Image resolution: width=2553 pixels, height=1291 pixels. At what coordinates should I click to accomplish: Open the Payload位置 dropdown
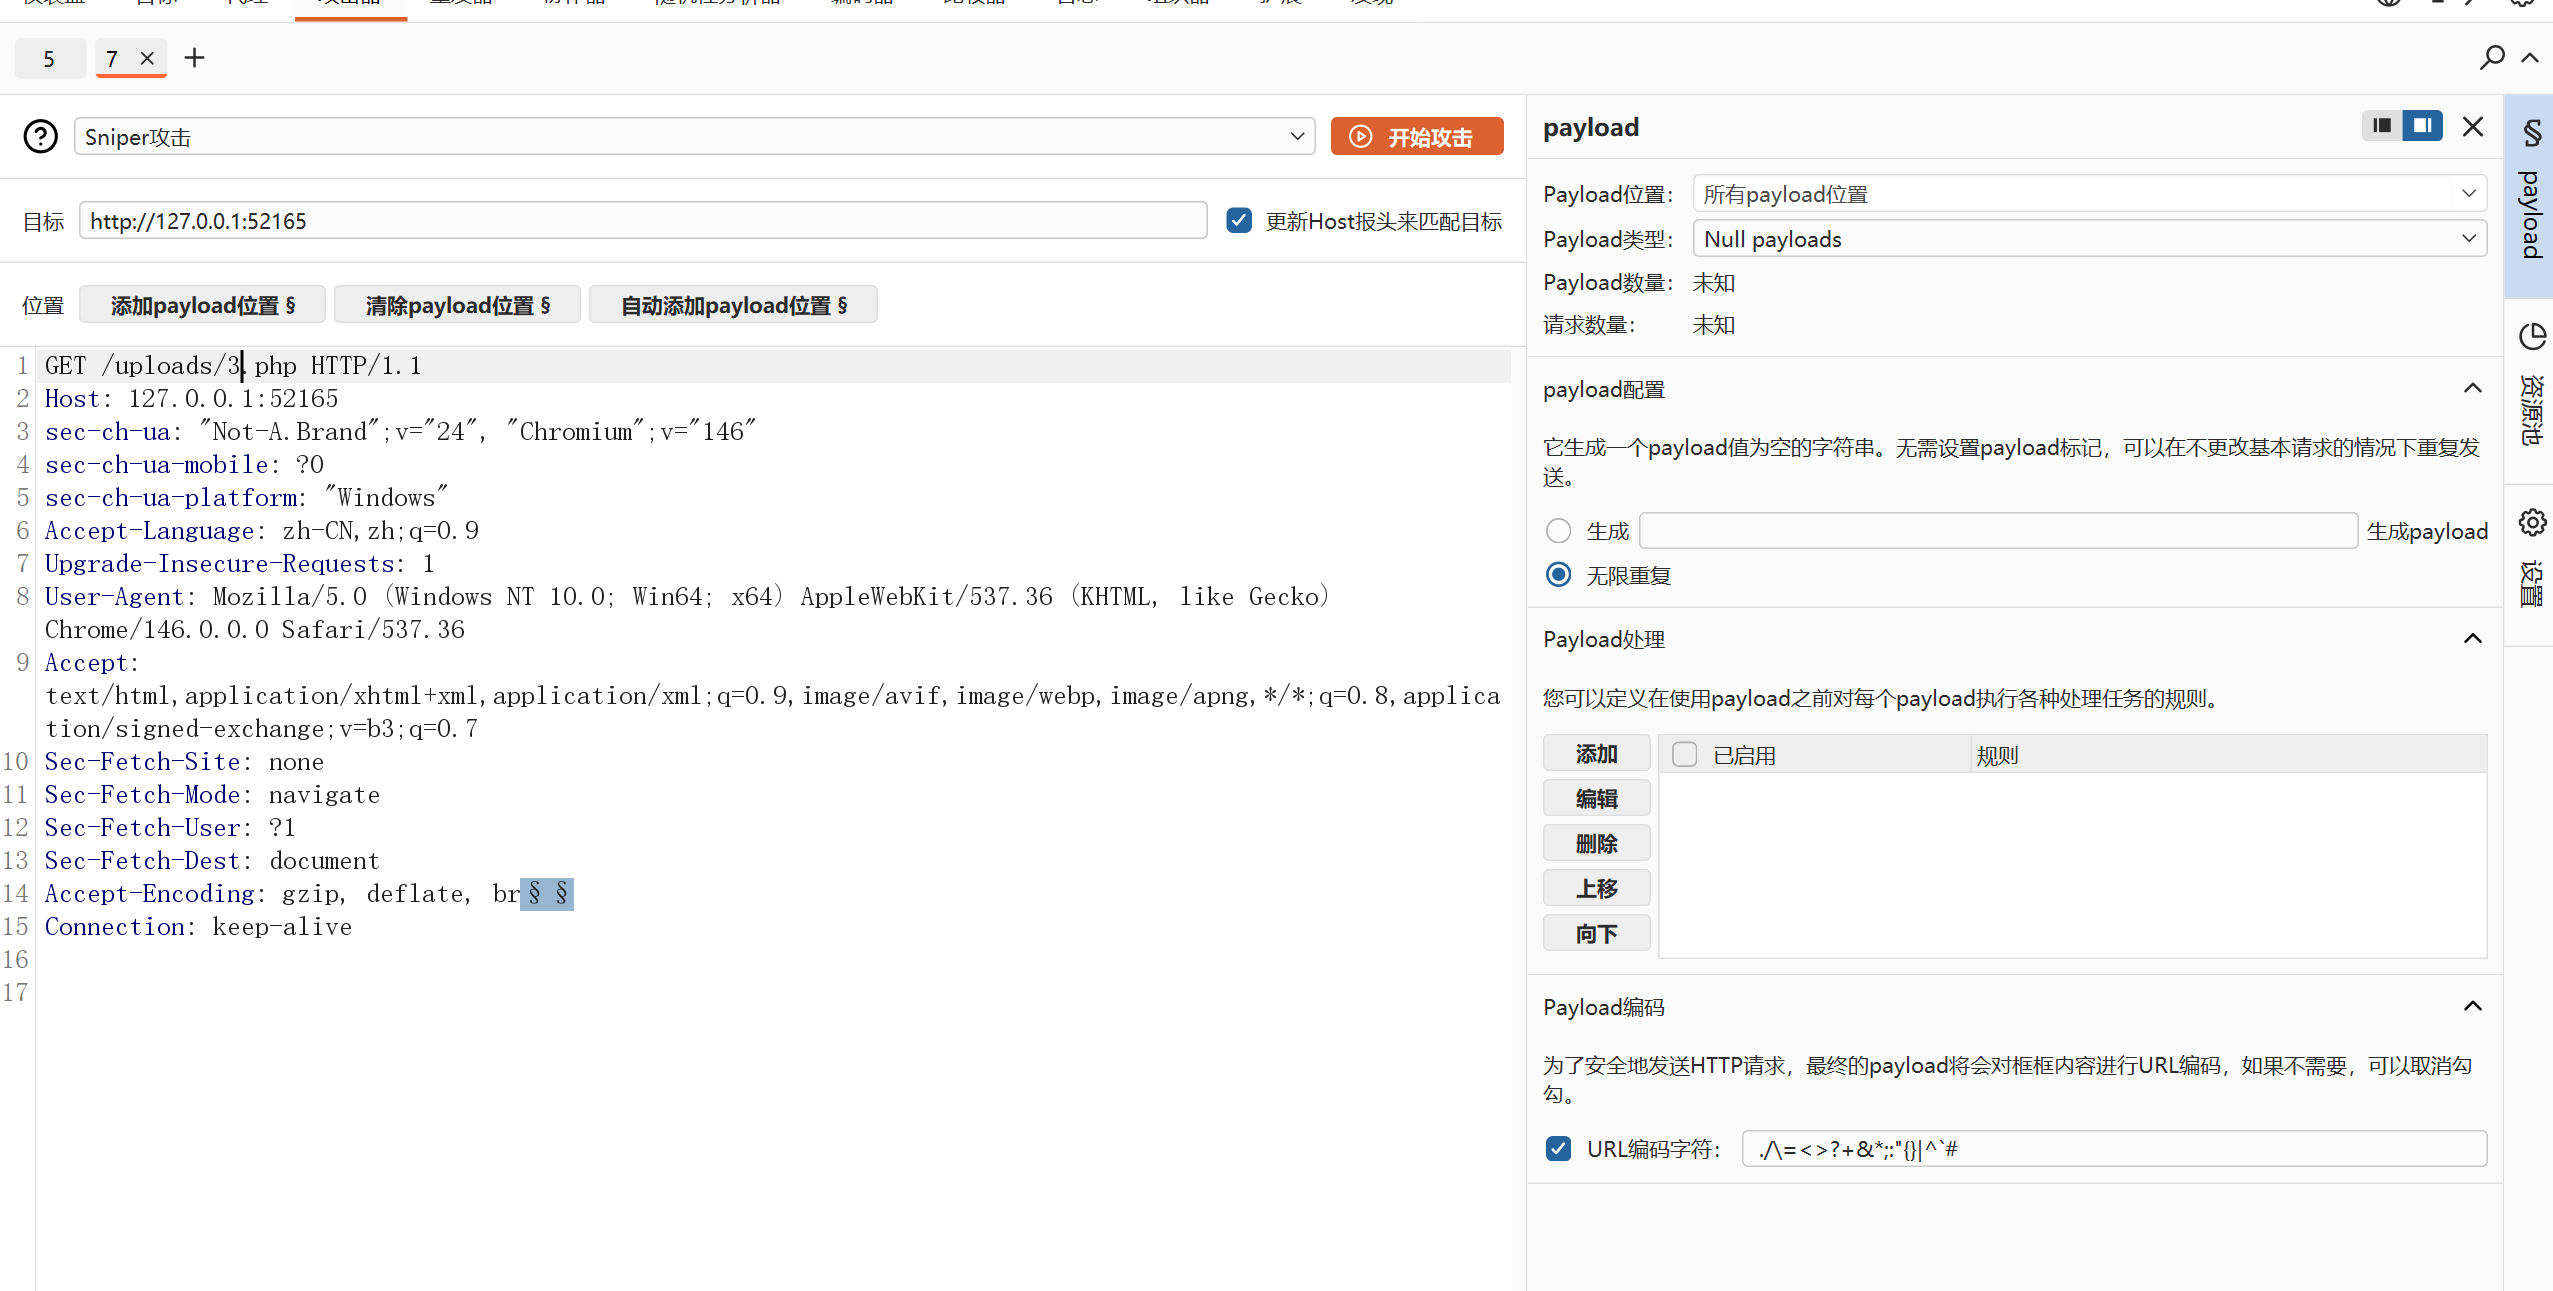click(2089, 194)
